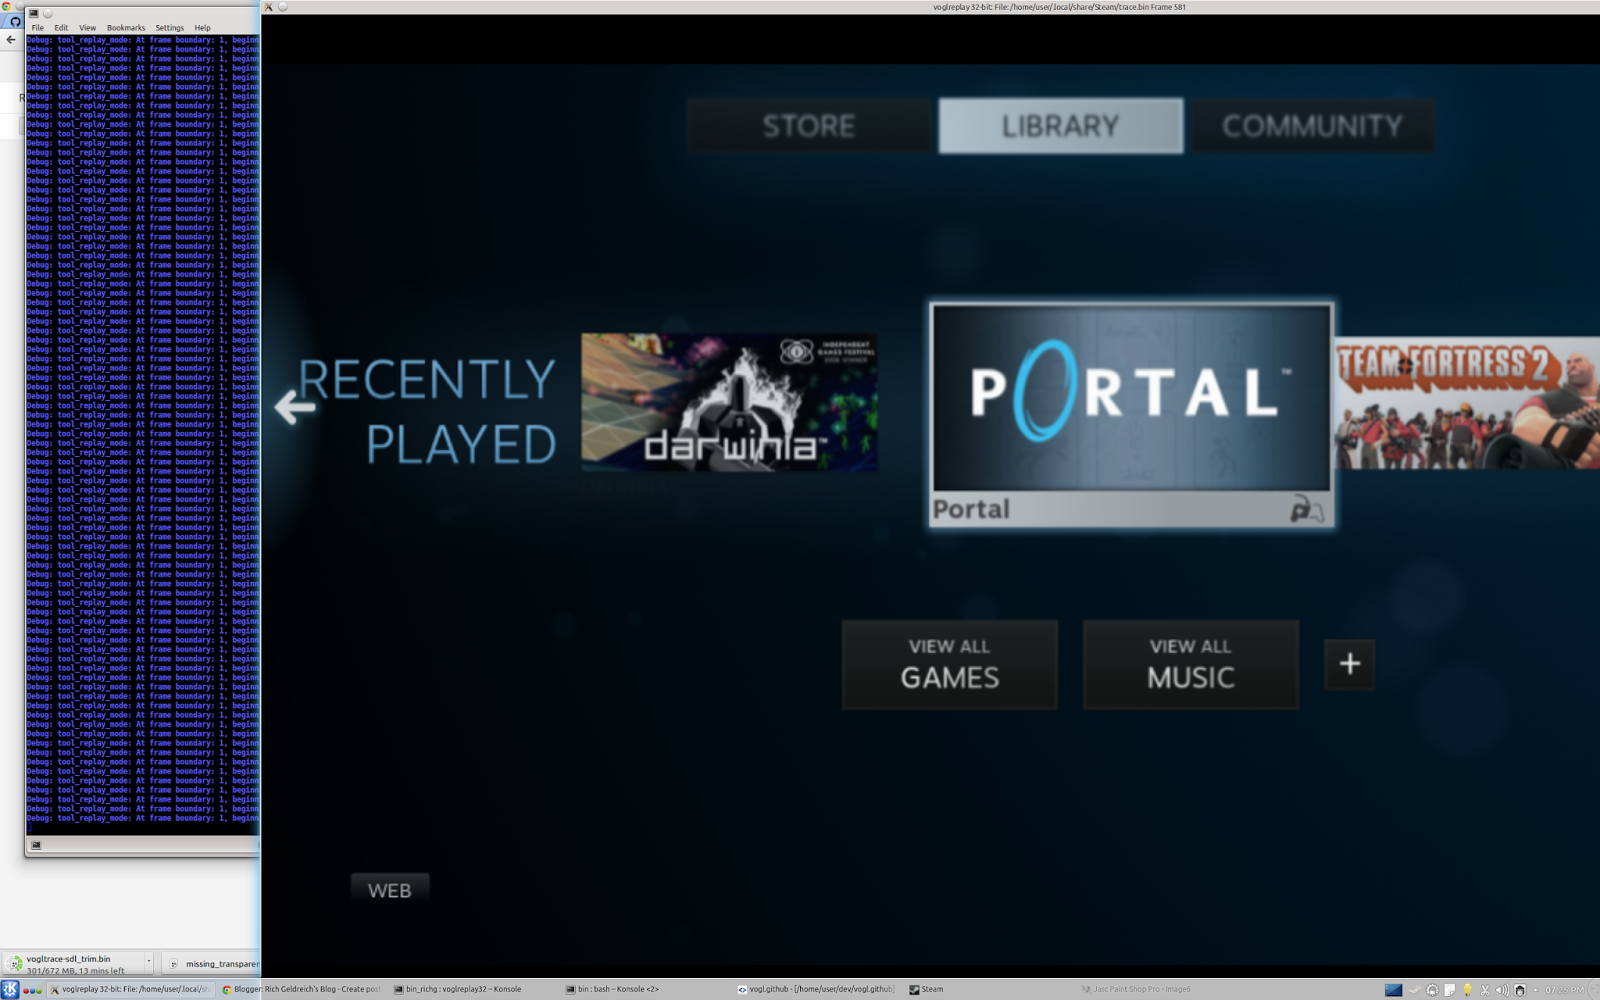Image resolution: width=1600 pixels, height=1000 pixels.
Task: Click the lightbulb icon in system tray
Action: 1467,990
